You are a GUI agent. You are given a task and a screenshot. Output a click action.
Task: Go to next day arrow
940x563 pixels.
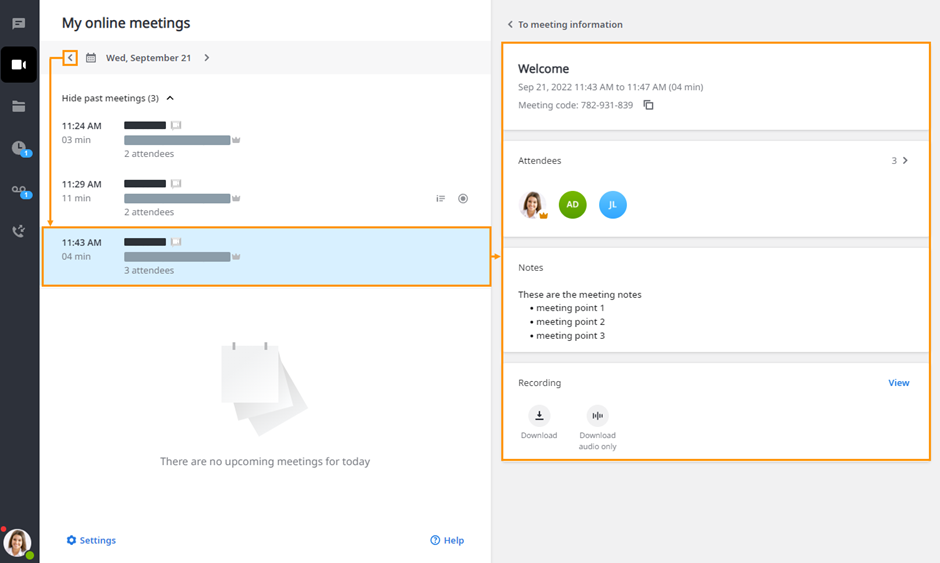click(x=207, y=58)
